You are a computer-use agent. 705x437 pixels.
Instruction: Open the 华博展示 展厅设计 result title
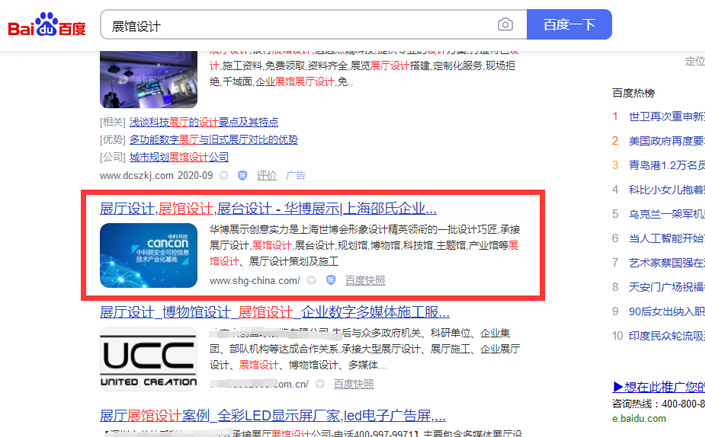point(268,209)
